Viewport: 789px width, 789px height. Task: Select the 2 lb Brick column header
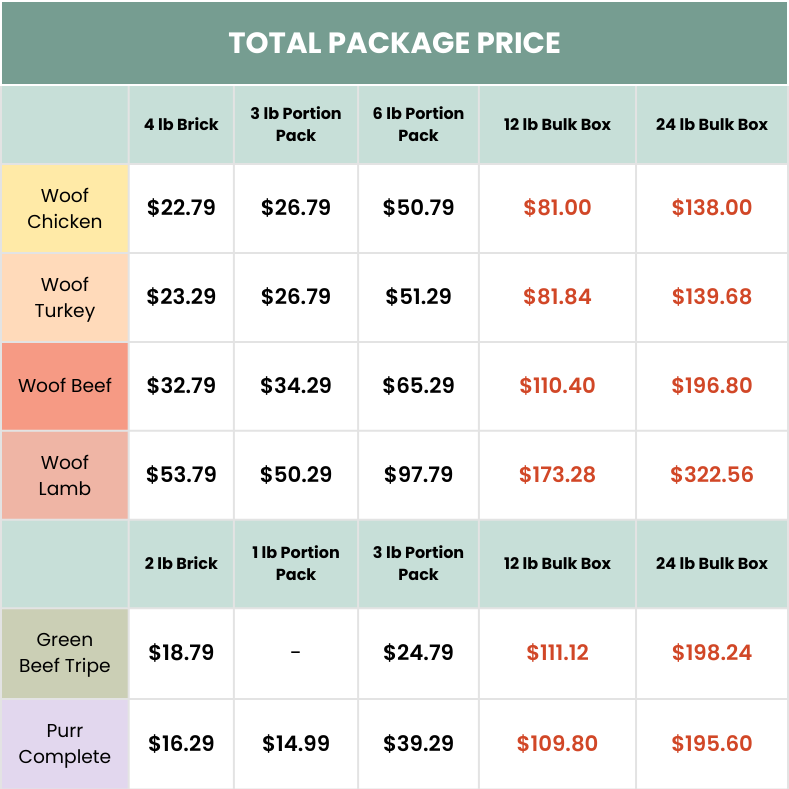click(x=181, y=563)
